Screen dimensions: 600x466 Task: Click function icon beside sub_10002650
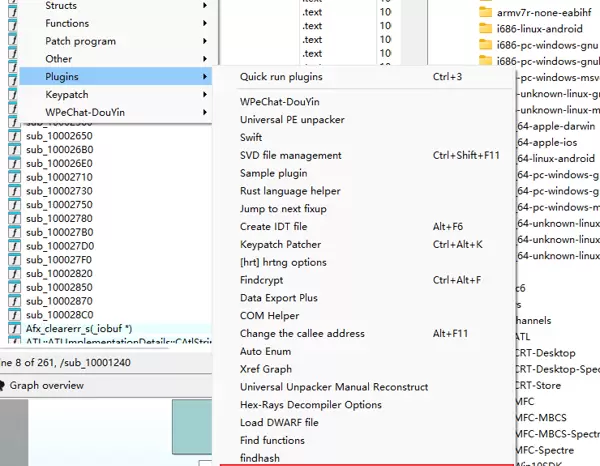[14, 136]
